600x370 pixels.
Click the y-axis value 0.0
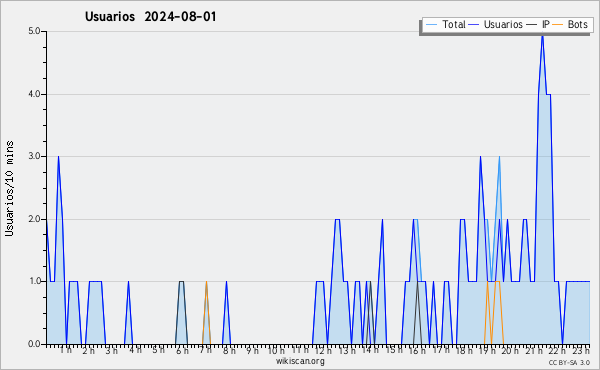click(34, 344)
